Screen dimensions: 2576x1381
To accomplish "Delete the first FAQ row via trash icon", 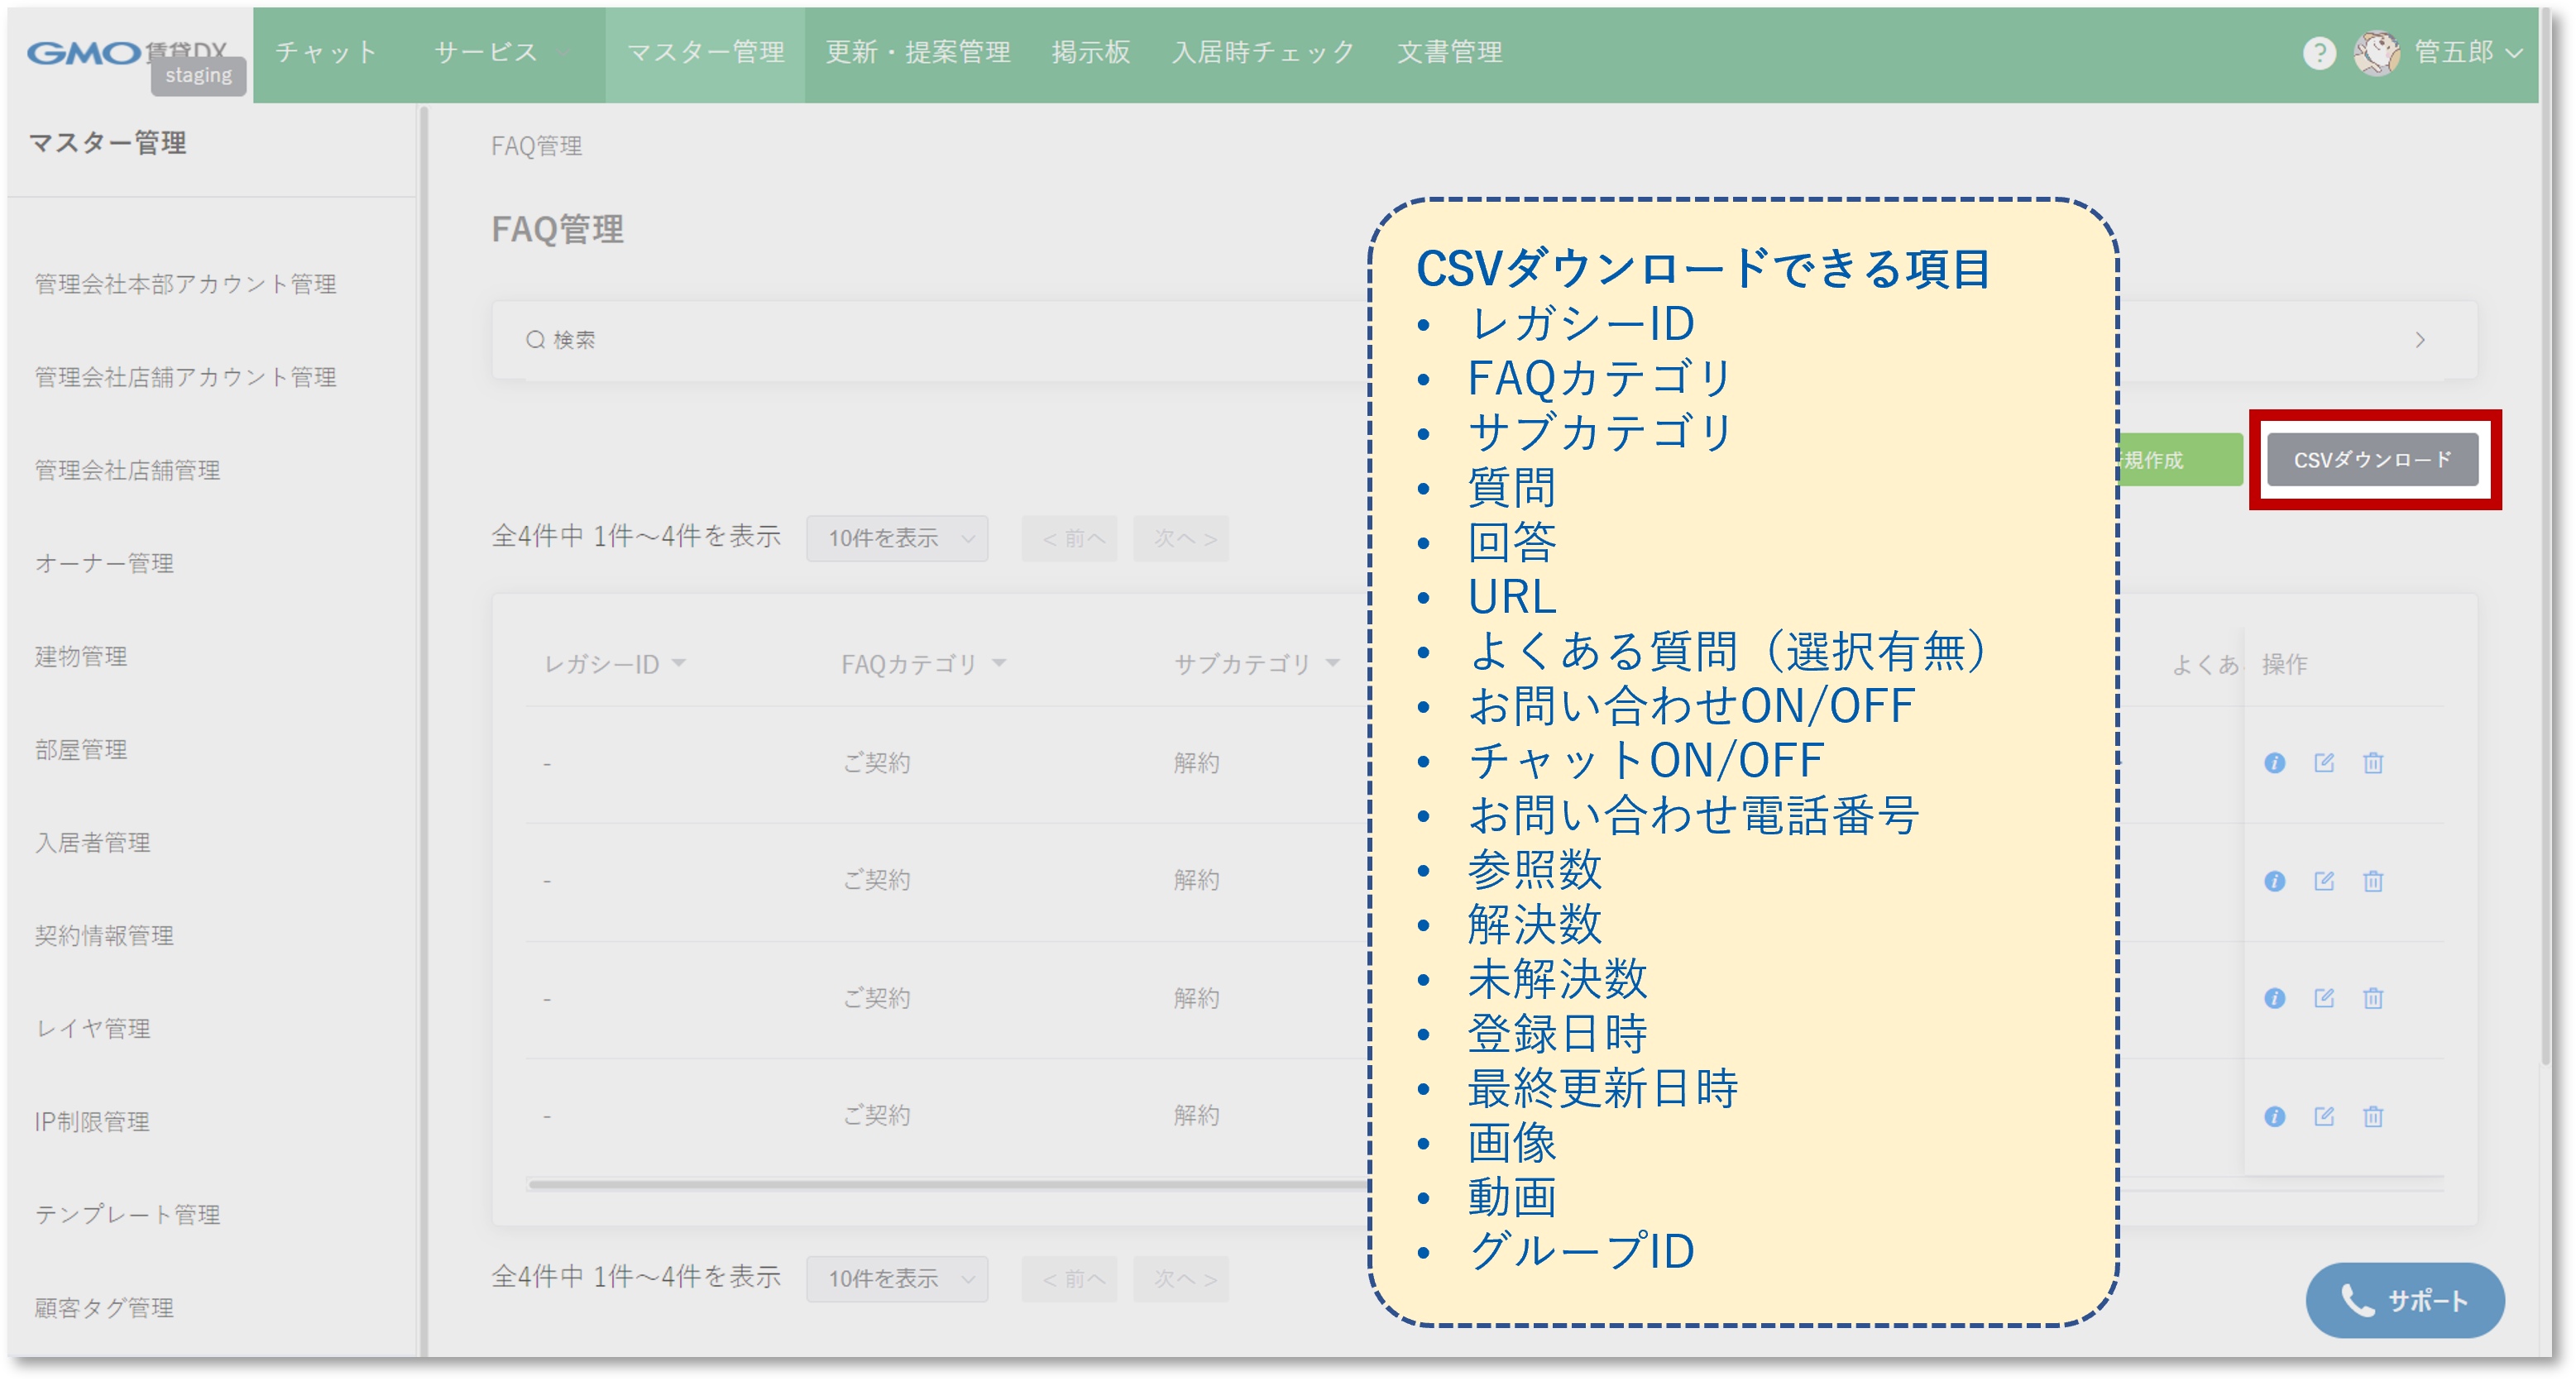I will [2373, 763].
